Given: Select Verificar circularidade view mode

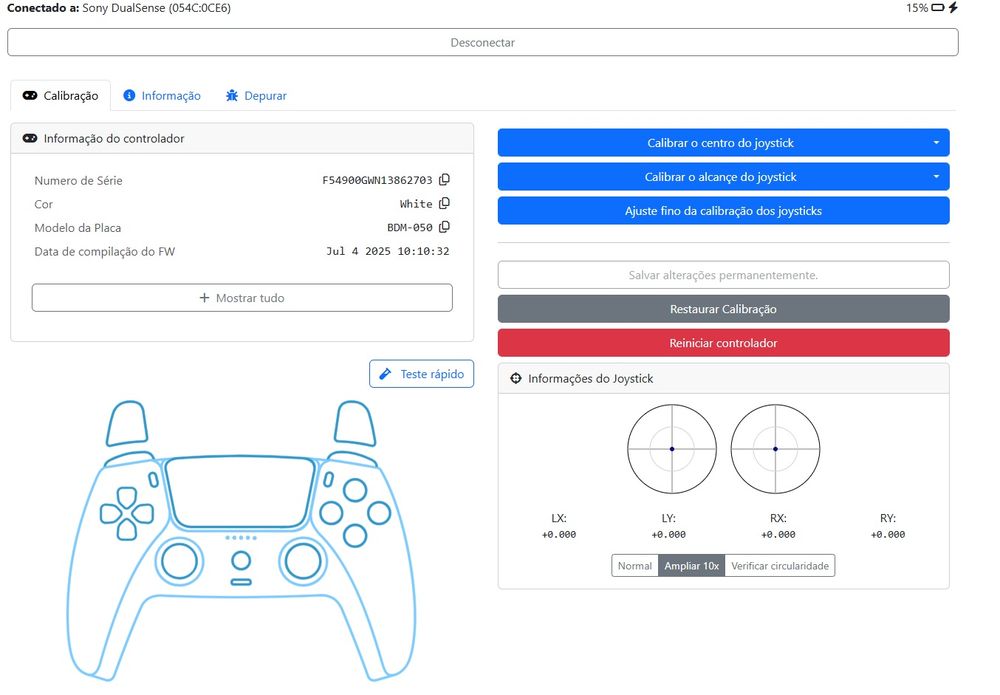Looking at the screenshot, I should pyautogui.click(x=780, y=566).
